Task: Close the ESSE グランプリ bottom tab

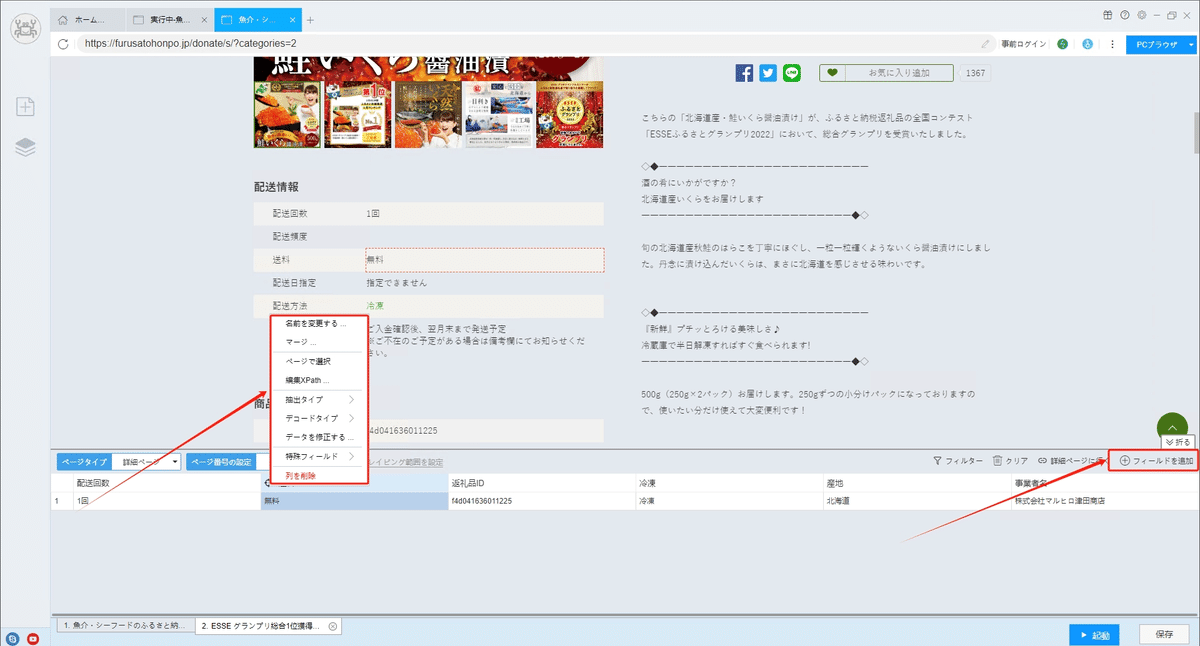Action: coord(333,626)
